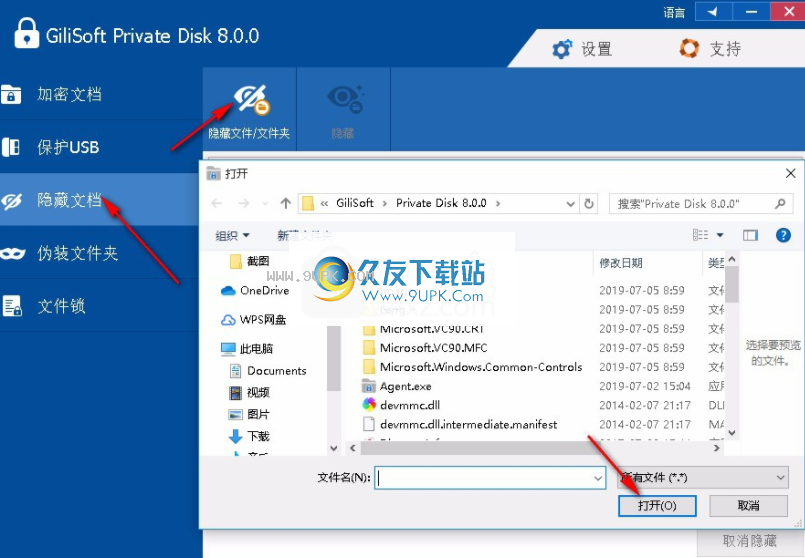Viewport: 805px width, 558px height.
Task: Click the 取消 button
Action: click(x=749, y=506)
